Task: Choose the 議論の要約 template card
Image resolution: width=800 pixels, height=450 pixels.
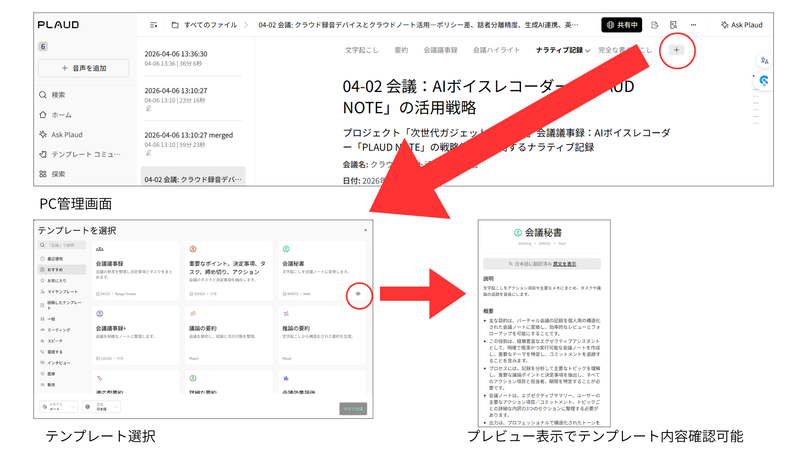Action: click(229, 335)
